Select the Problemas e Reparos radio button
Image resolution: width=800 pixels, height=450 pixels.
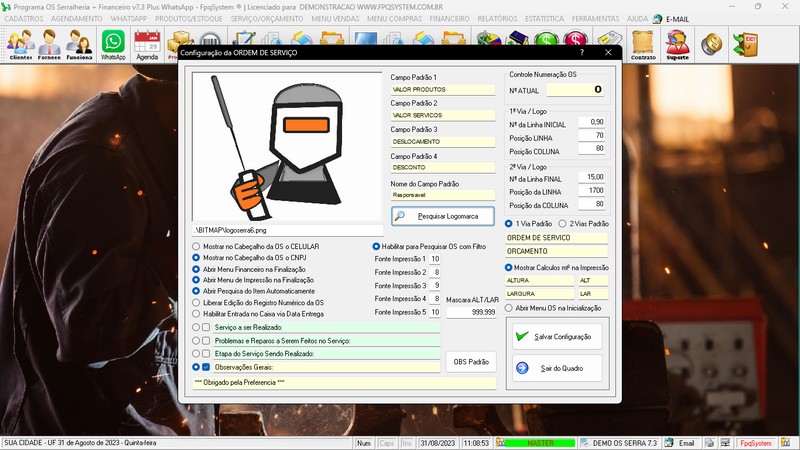[196, 340]
